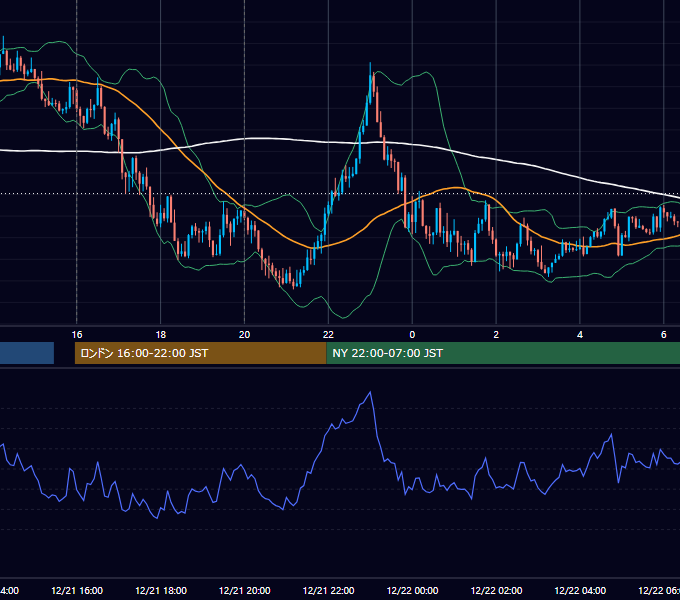Click the 6 hour label on price chart axis
The height and width of the screenshot is (600, 680).
click(664, 335)
